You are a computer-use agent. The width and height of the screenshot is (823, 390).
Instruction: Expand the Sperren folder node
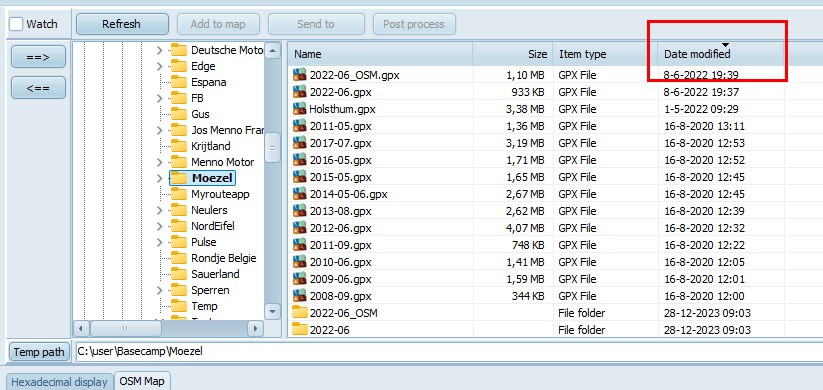[160, 290]
